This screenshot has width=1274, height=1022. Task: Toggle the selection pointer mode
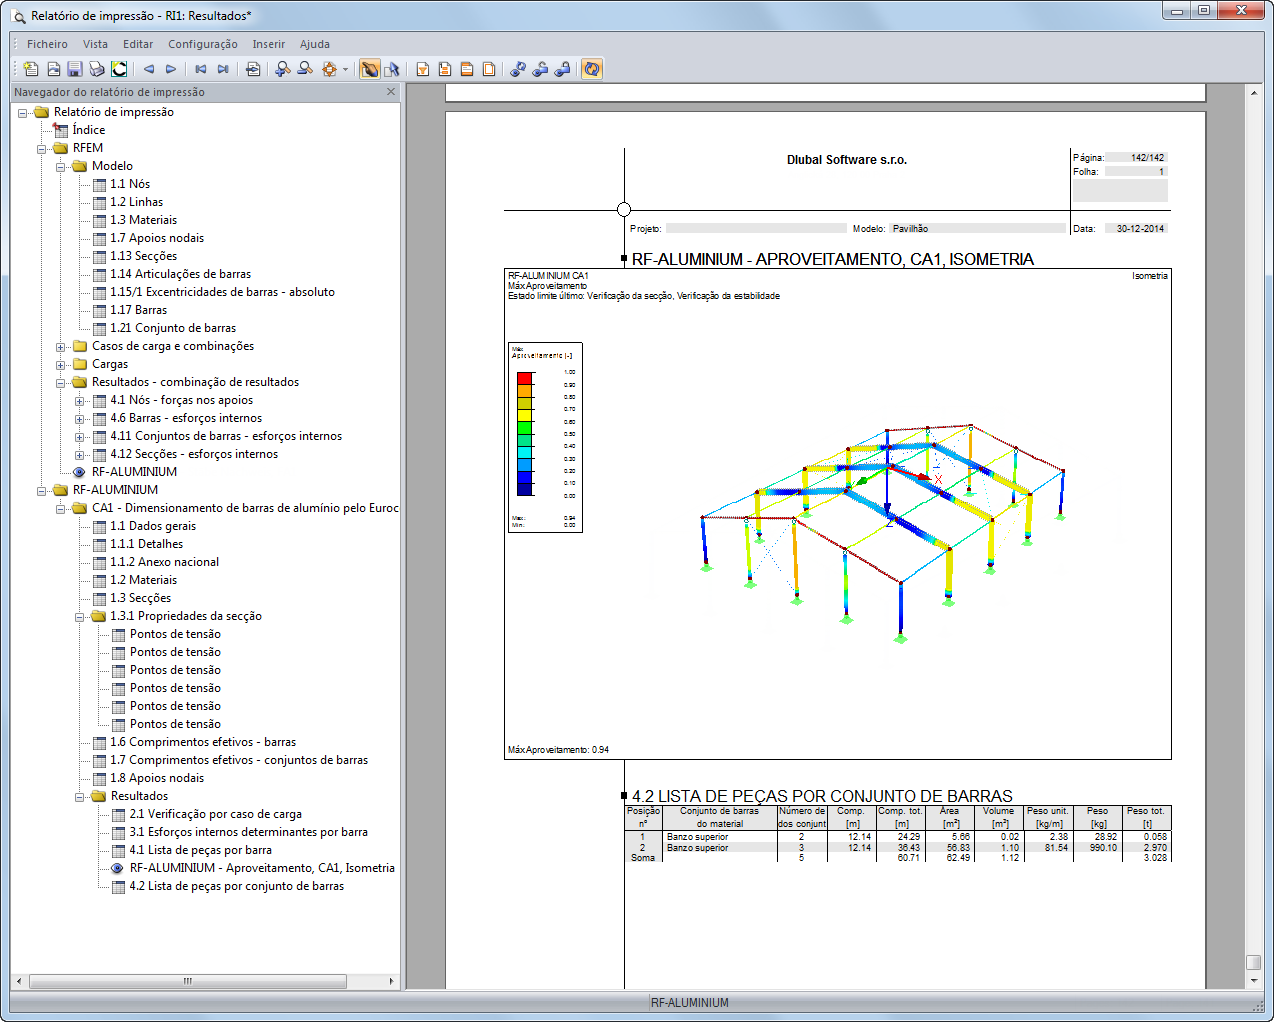click(392, 69)
